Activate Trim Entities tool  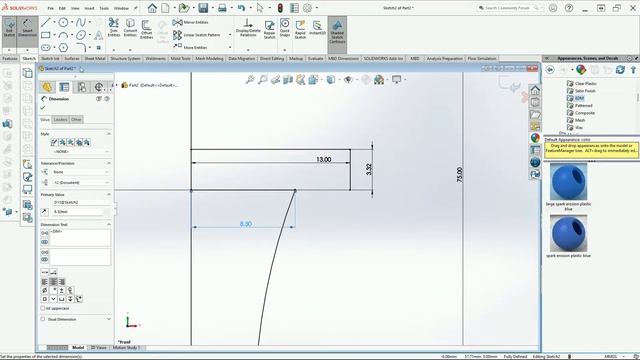113,28
